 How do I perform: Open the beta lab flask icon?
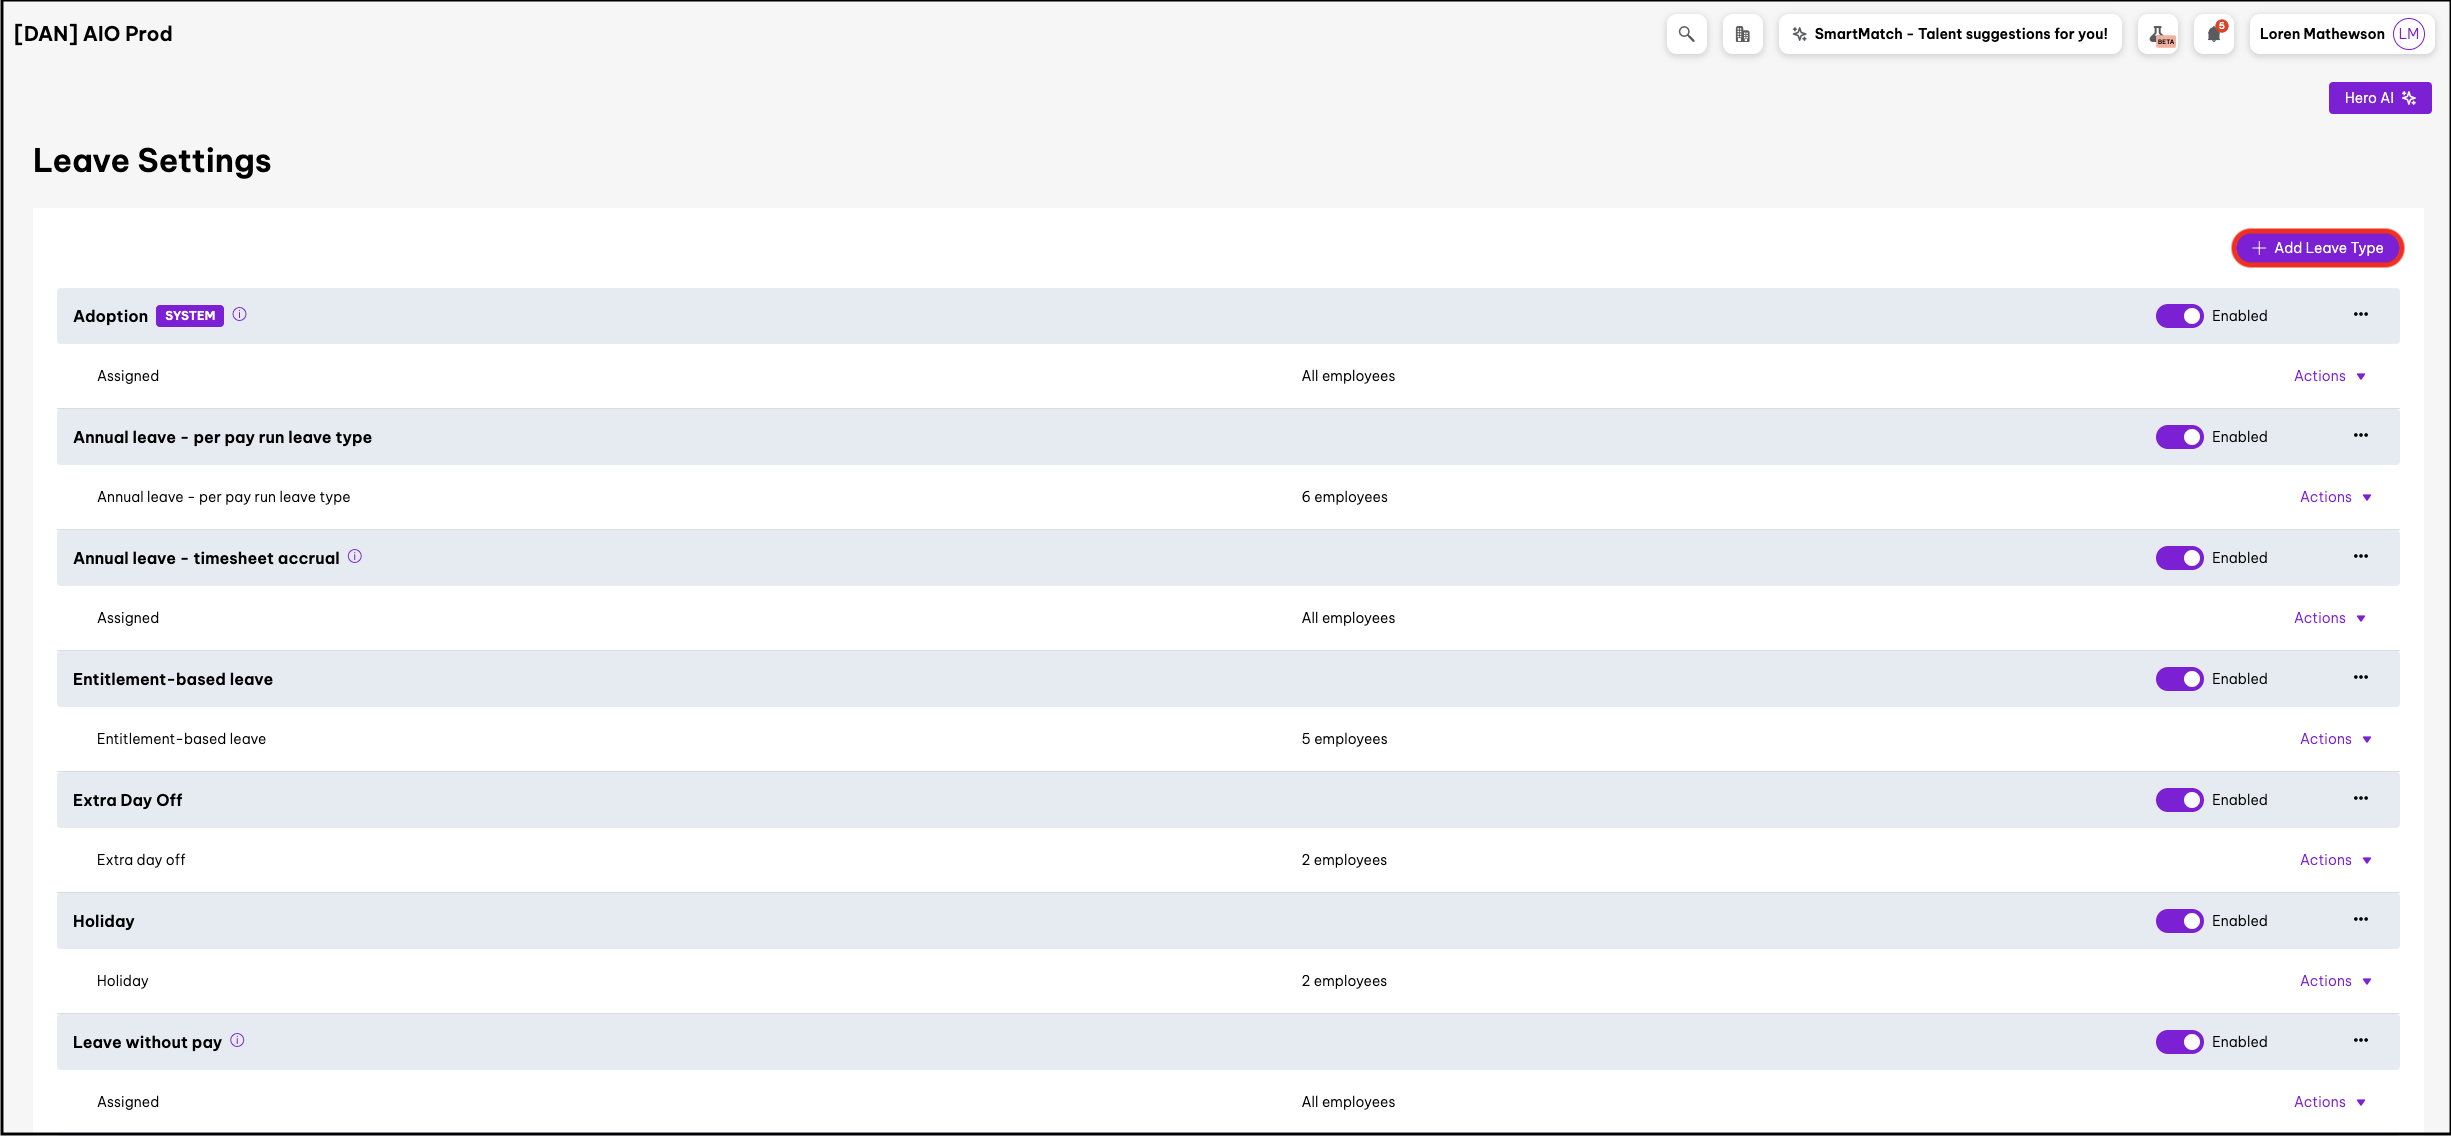point(2159,34)
